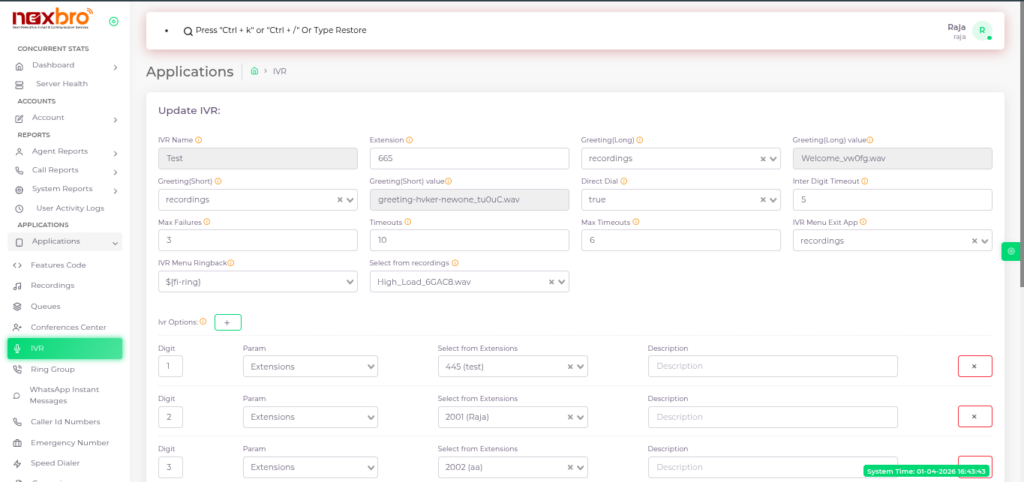Click info icon next to Max Failures
1024x482 pixels.
coord(207,222)
